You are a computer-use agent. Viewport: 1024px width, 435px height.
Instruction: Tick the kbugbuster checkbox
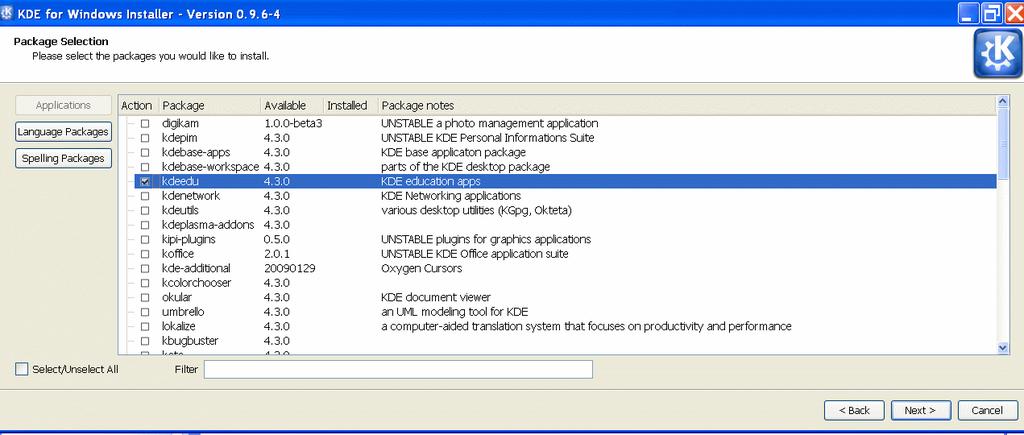point(145,341)
